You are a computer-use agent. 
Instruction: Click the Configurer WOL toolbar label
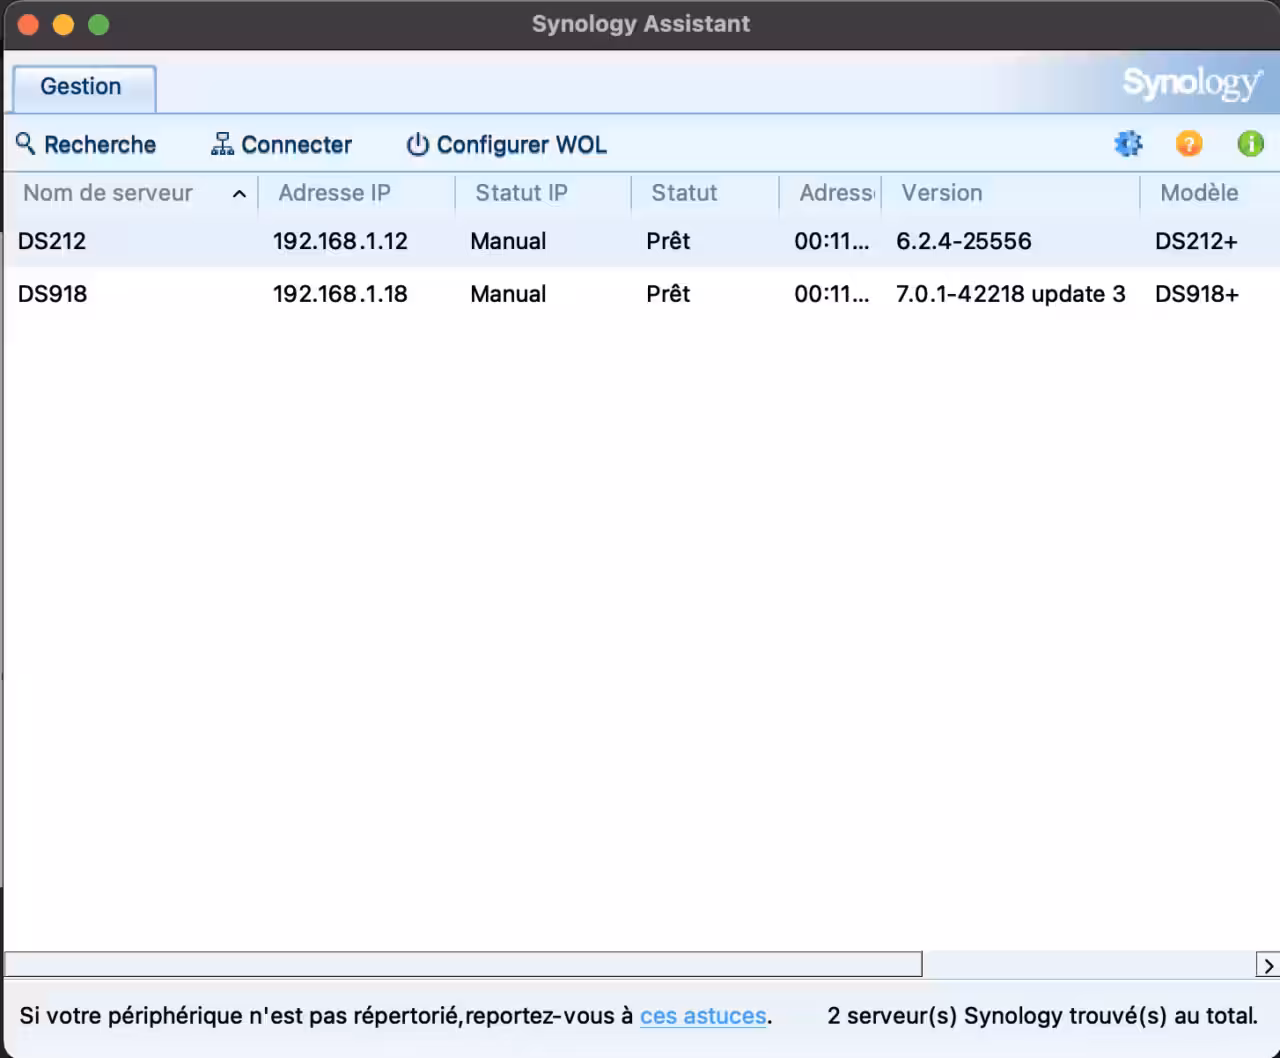522,145
